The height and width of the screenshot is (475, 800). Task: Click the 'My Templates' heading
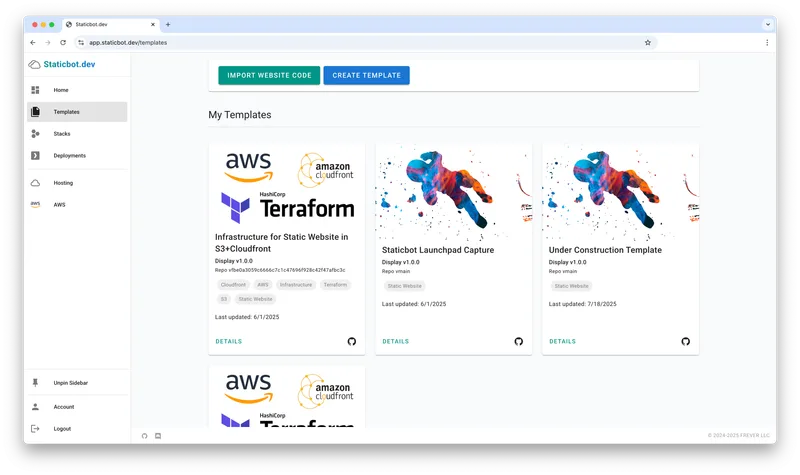[240, 115]
